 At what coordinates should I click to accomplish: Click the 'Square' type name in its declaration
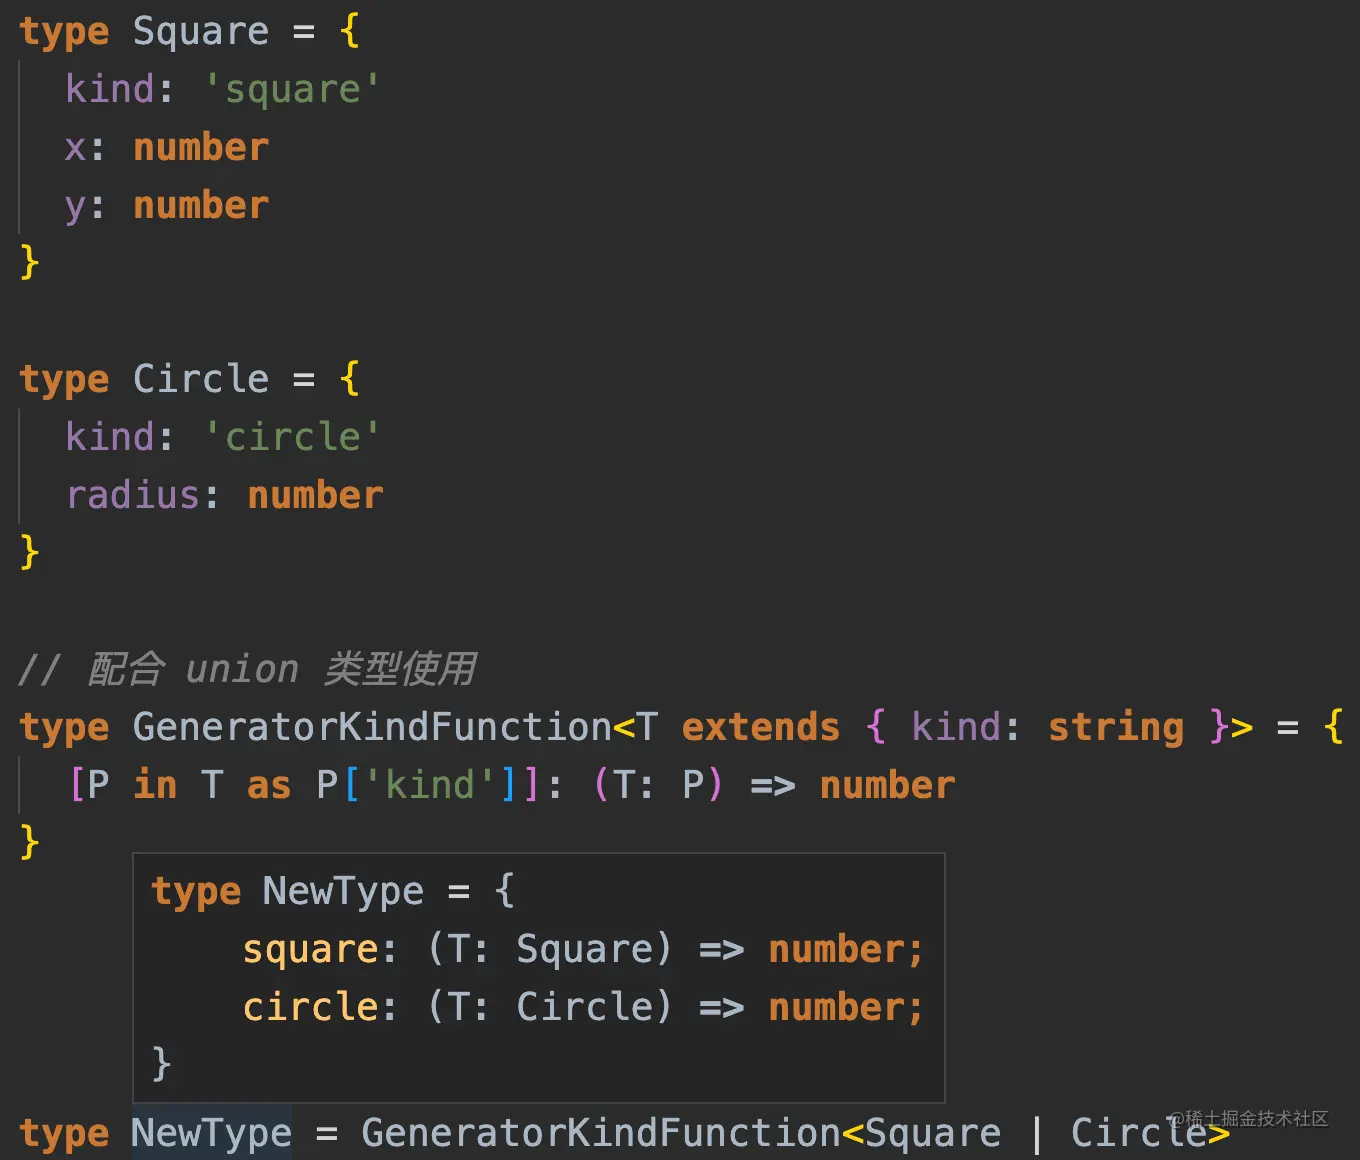201,32
